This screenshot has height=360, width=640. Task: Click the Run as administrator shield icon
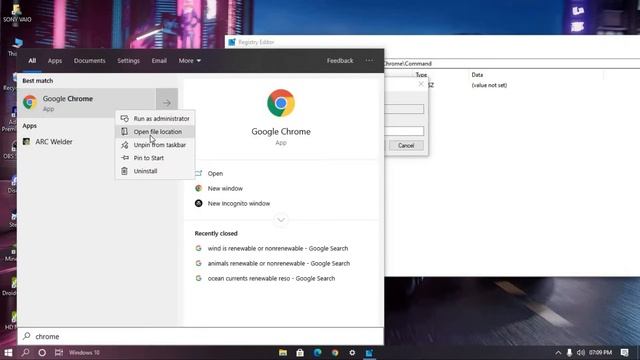pos(124,118)
